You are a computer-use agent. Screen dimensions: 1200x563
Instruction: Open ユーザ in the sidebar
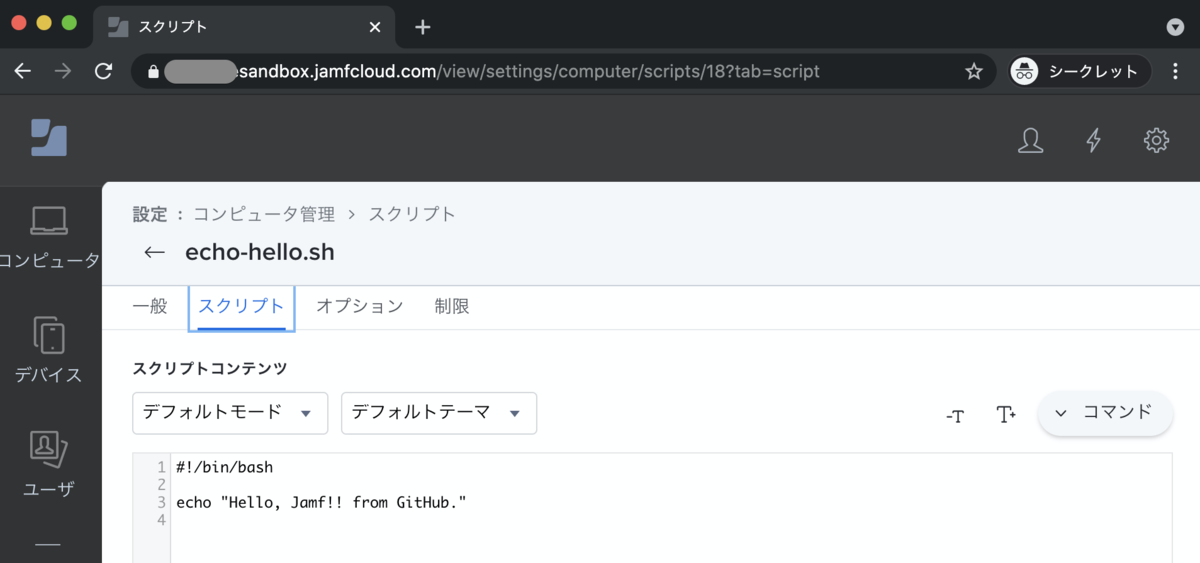49,465
